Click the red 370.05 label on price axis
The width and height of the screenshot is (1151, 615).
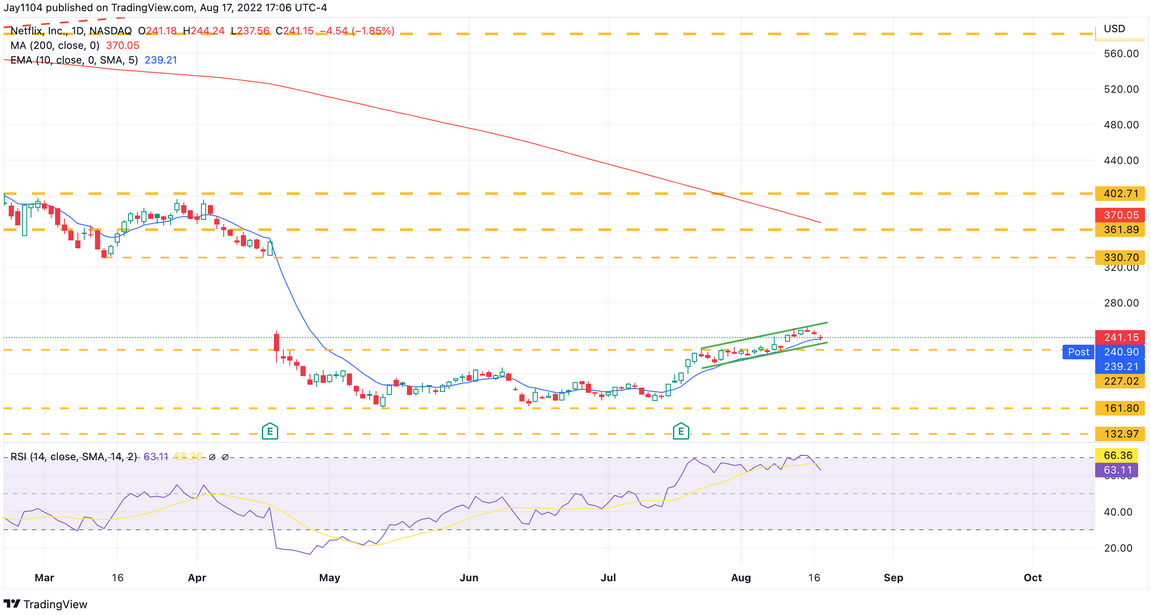click(1121, 215)
